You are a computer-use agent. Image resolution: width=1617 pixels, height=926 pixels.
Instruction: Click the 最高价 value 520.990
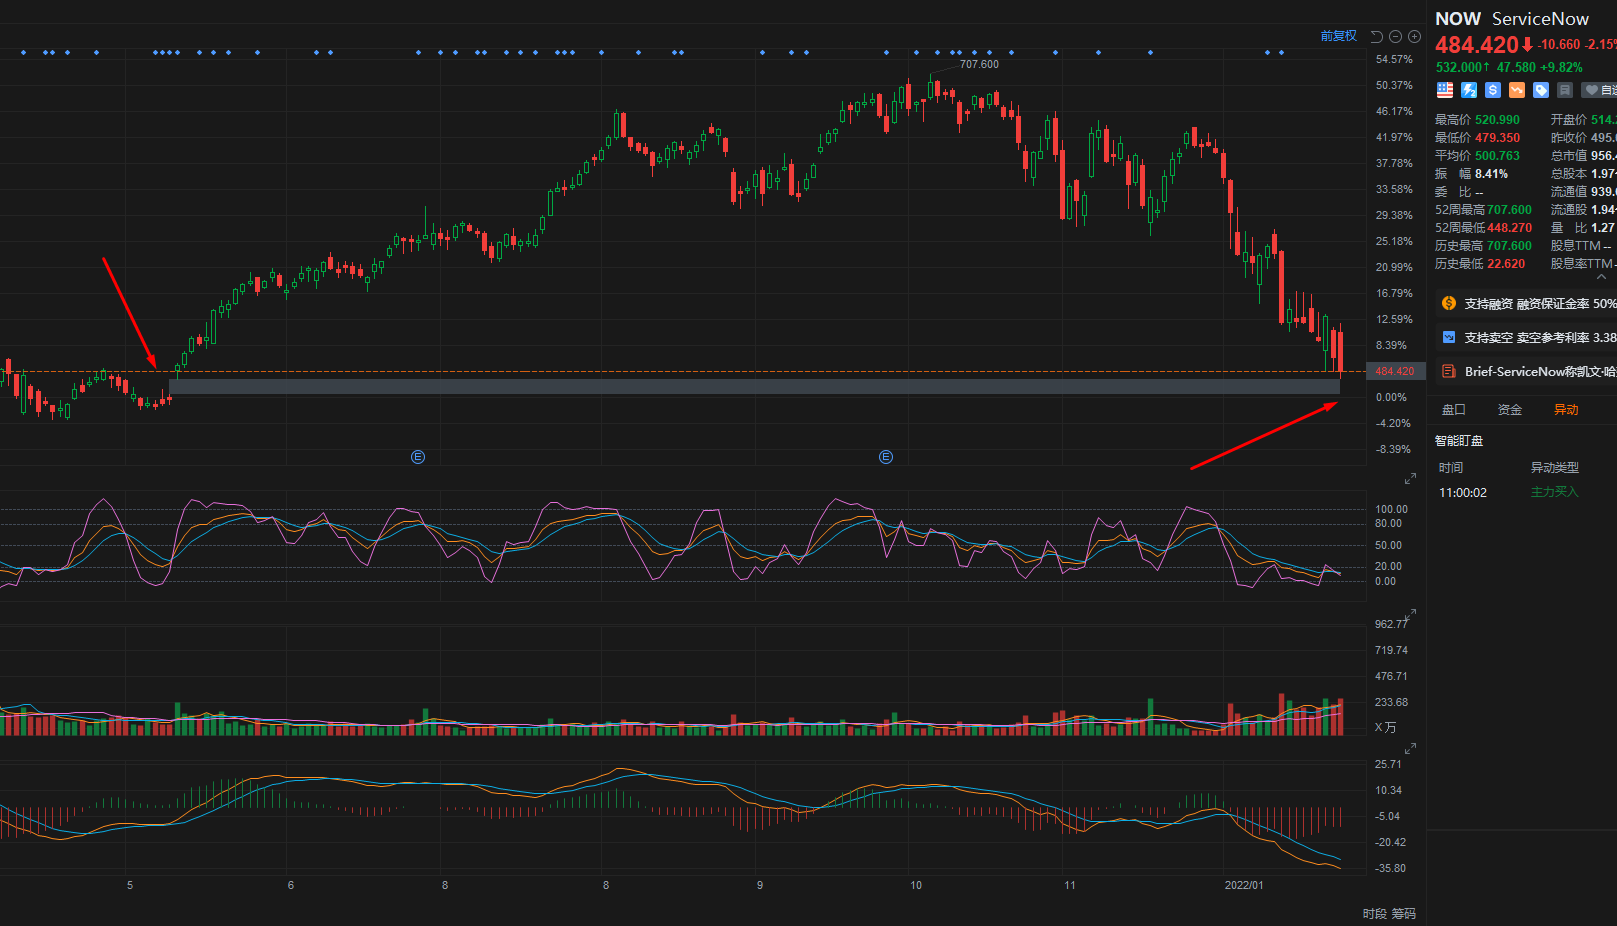[x=1497, y=120]
